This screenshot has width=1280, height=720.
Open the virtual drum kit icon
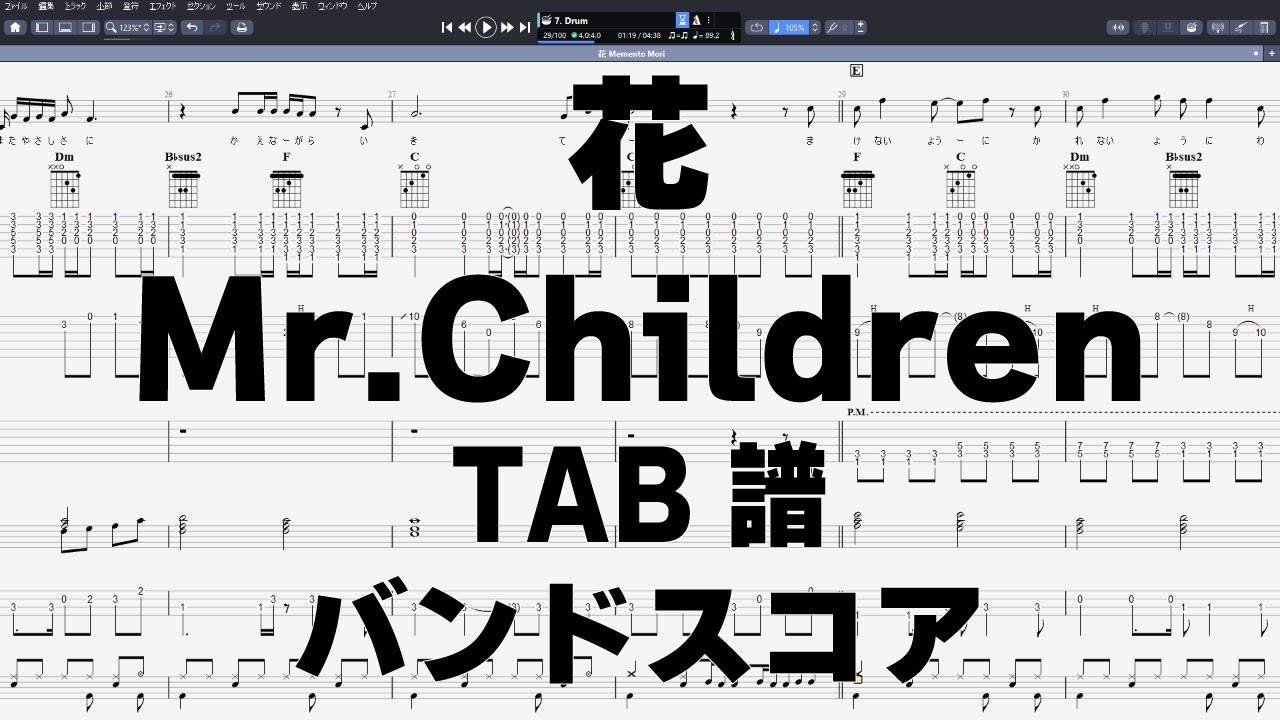coord(1190,27)
